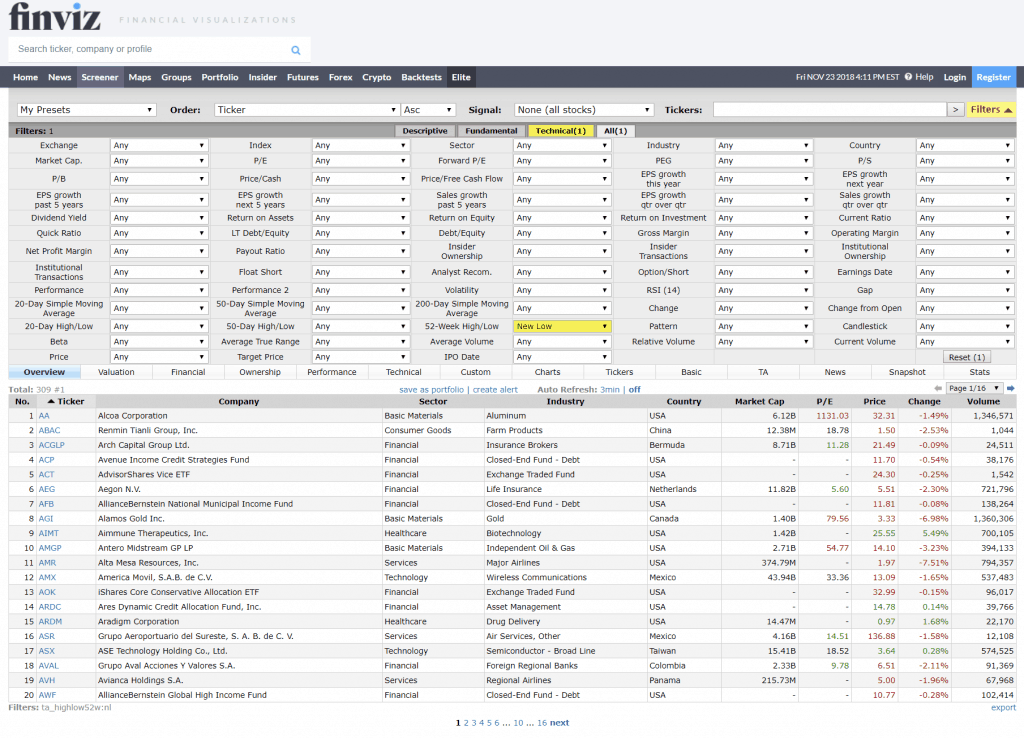Screen dimensions: 1024x738
Task: Sort by Volume column header
Action: [x=984, y=402]
